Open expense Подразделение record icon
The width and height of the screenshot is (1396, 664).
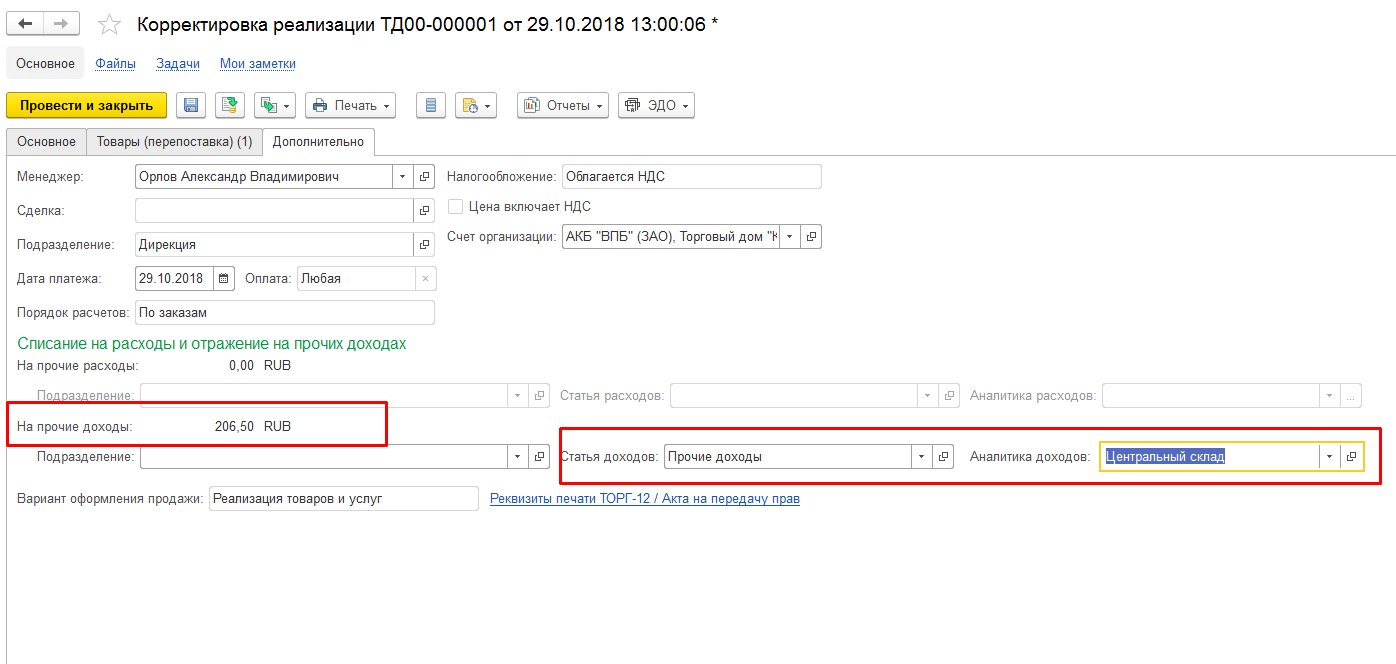click(x=539, y=396)
